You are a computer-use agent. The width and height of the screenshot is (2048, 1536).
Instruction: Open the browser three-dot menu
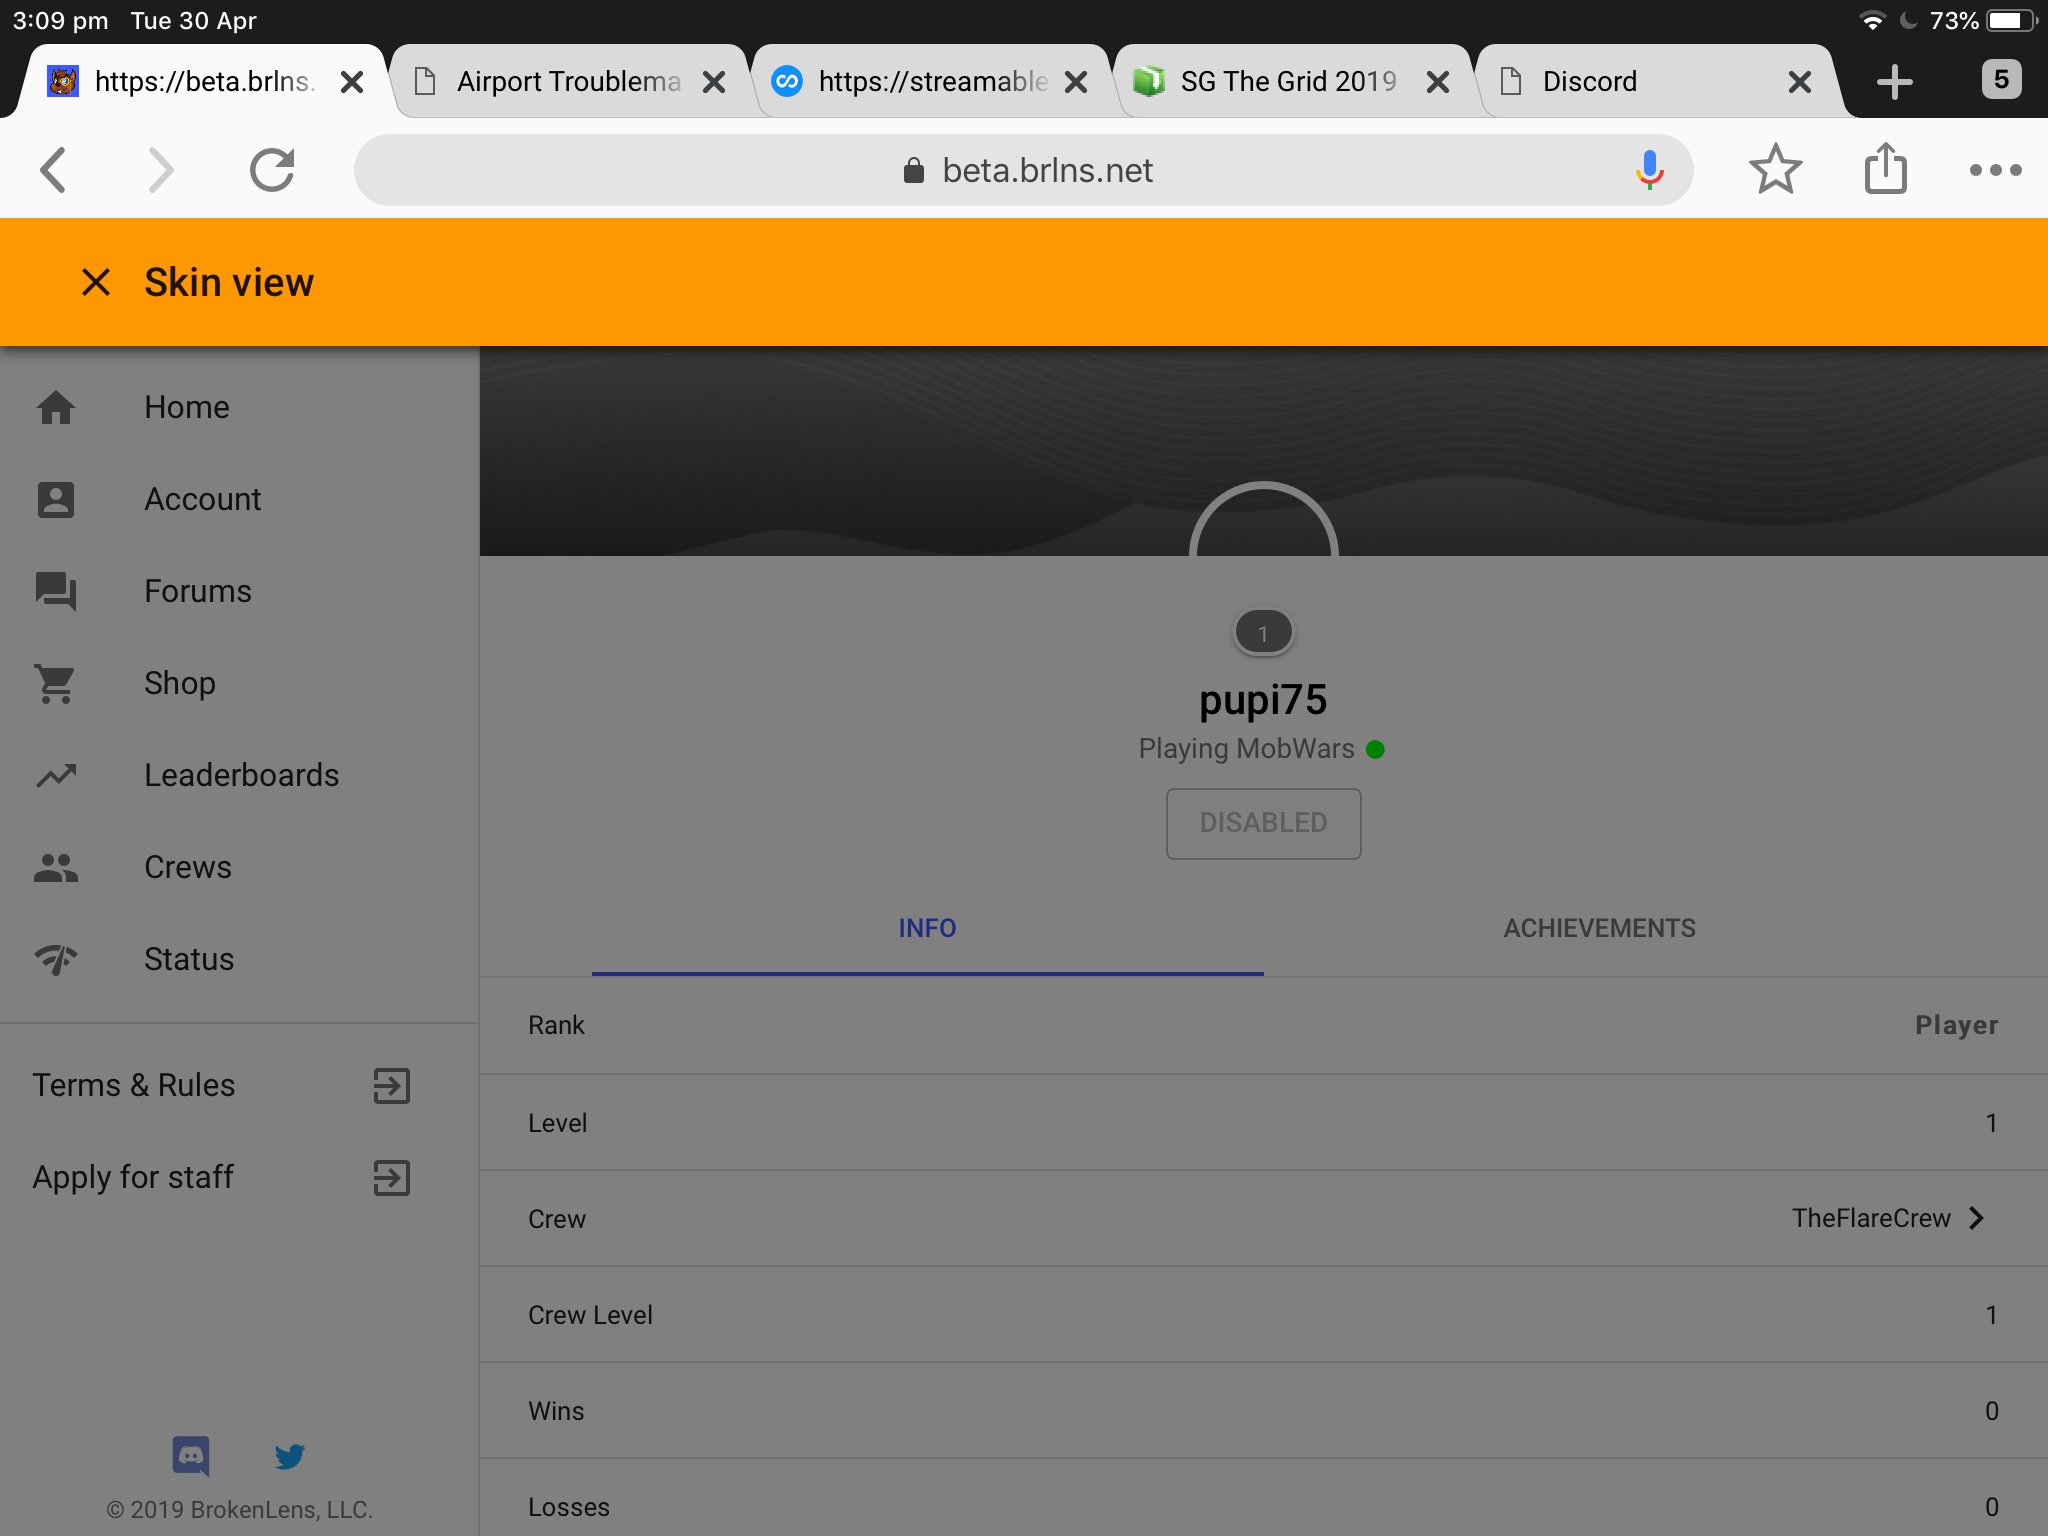[x=1995, y=170]
